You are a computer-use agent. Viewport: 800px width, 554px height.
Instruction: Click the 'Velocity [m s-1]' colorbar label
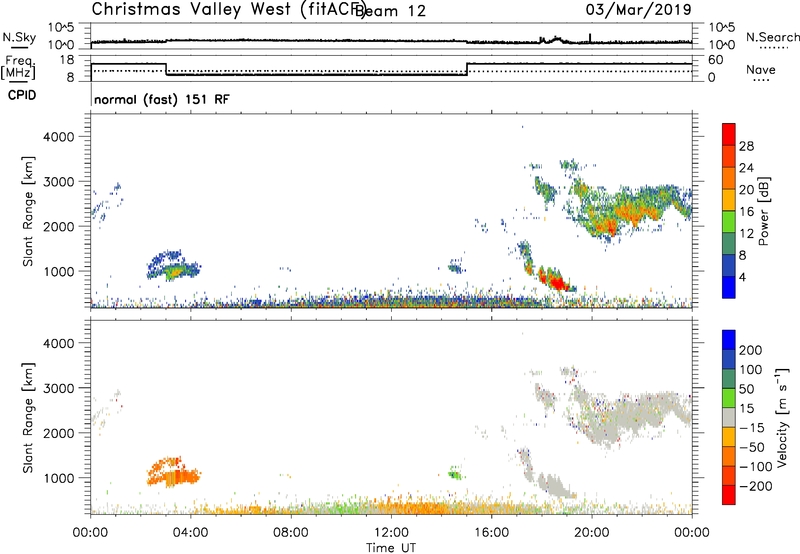point(782,418)
